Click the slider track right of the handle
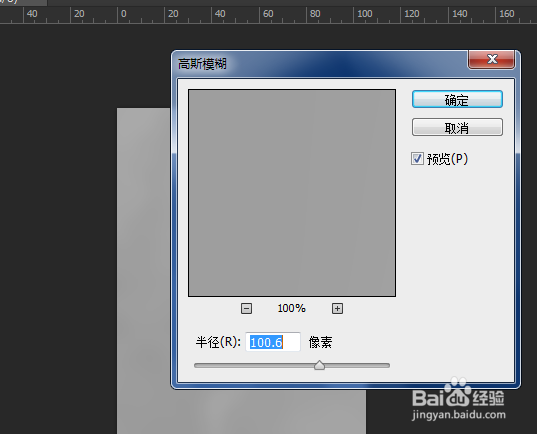This screenshot has width=537, height=434. (357, 365)
